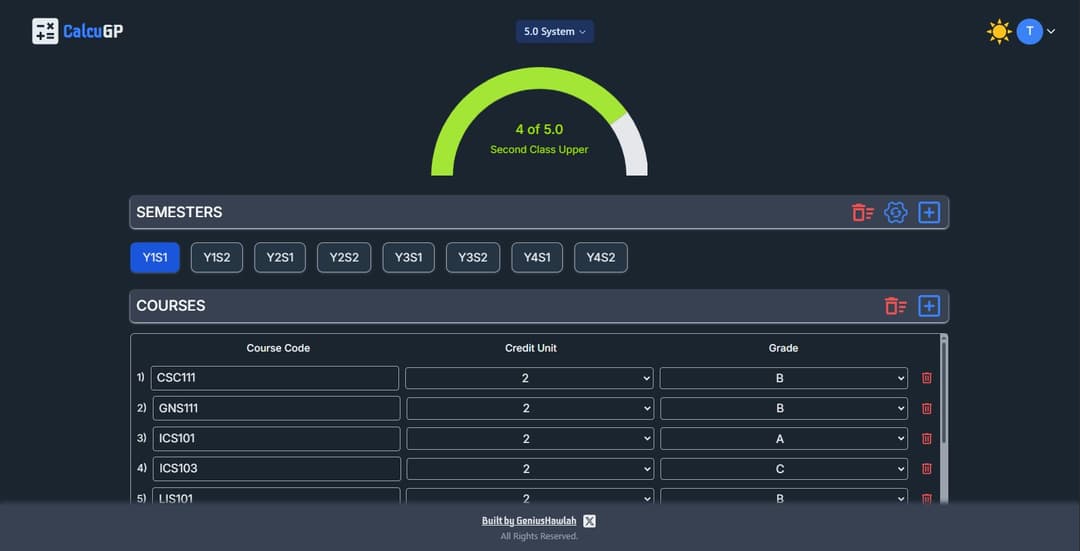Screen dimensions: 1080x551
Task: Open Credit Unit dropdown for GNS111
Action: tap(529, 408)
